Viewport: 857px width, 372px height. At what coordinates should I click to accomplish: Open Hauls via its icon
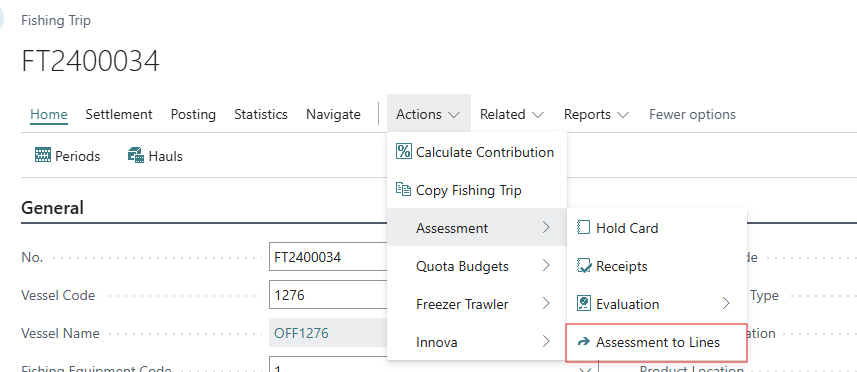[136, 156]
